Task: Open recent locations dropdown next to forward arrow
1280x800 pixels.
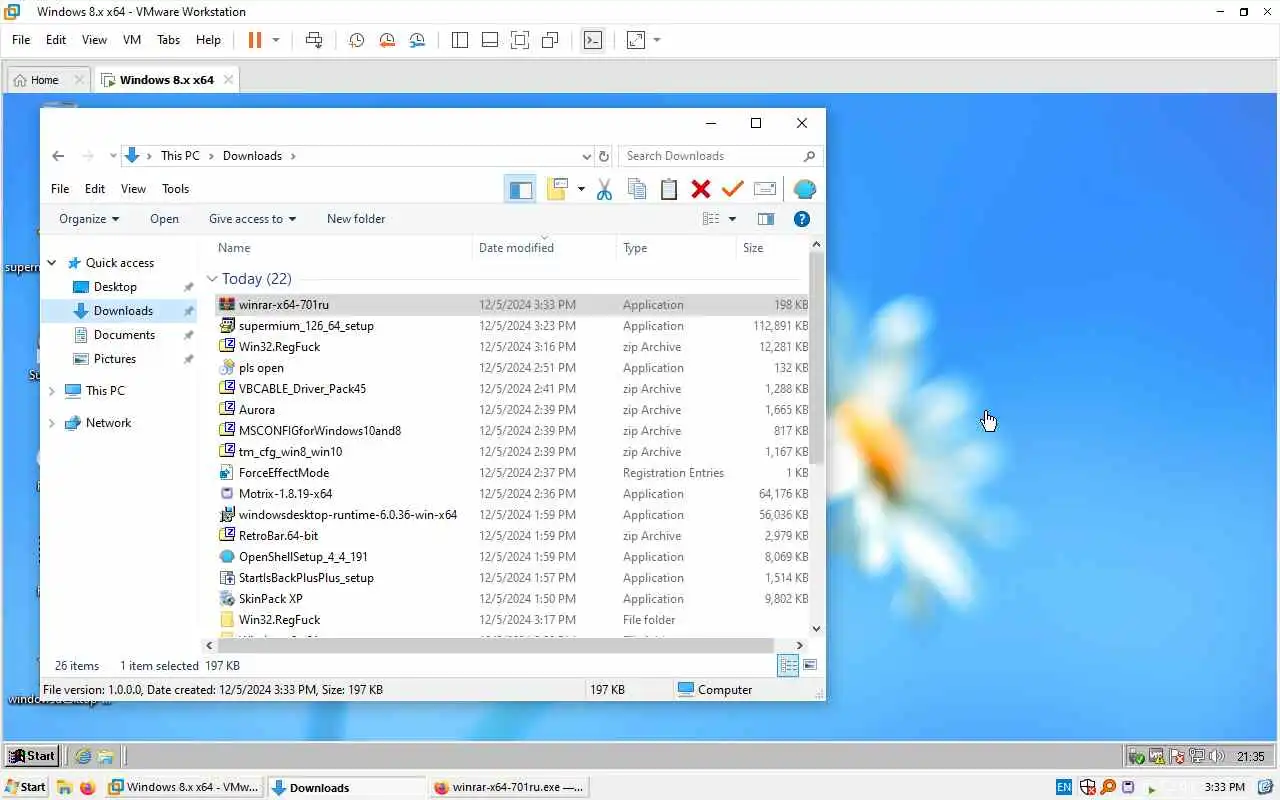Action: click(113, 156)
